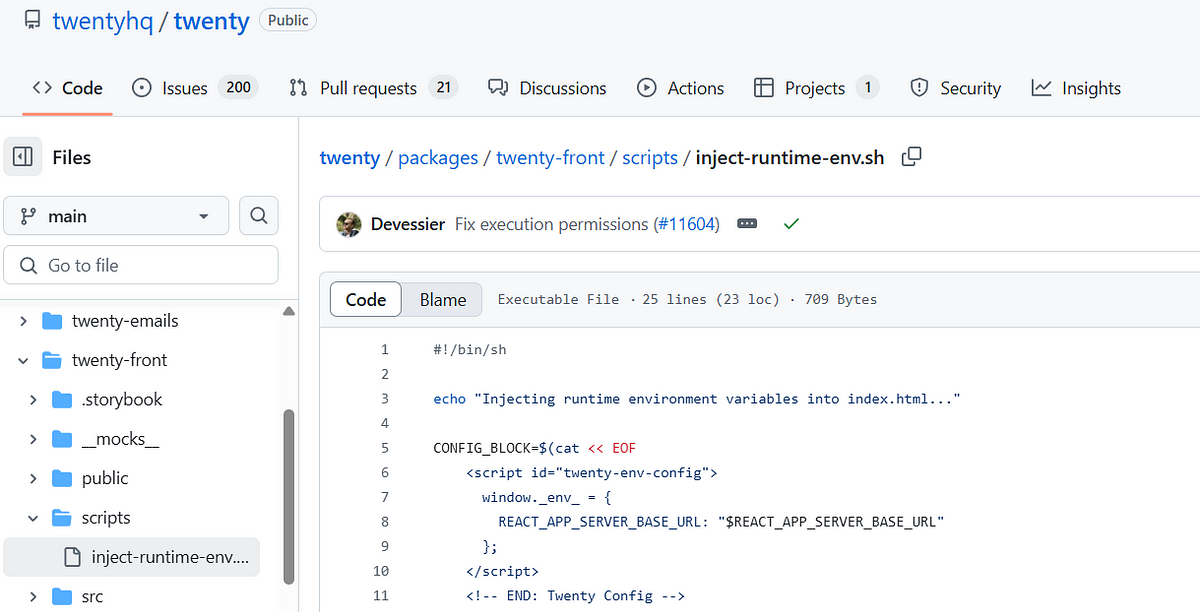Select the twenty-emails folder in tree
The height and width of the screenshot is (612, 1200).
coord(125,321)
